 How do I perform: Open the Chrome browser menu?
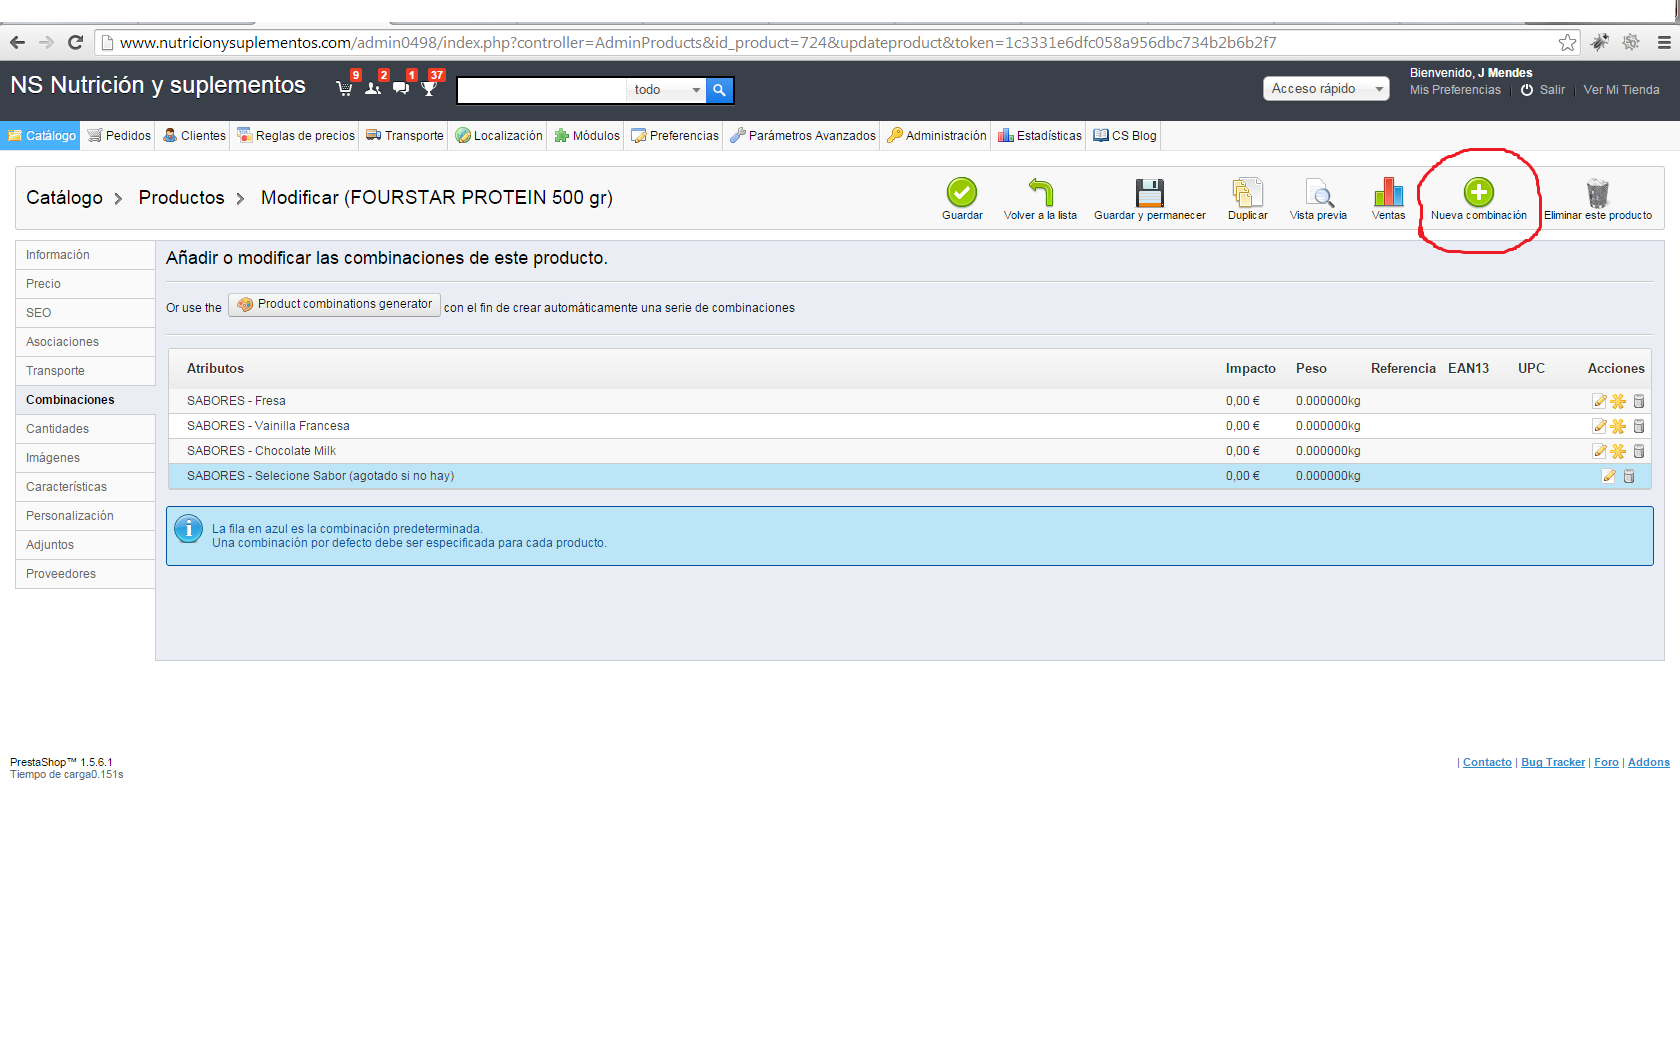click(x=1664, y=42)
